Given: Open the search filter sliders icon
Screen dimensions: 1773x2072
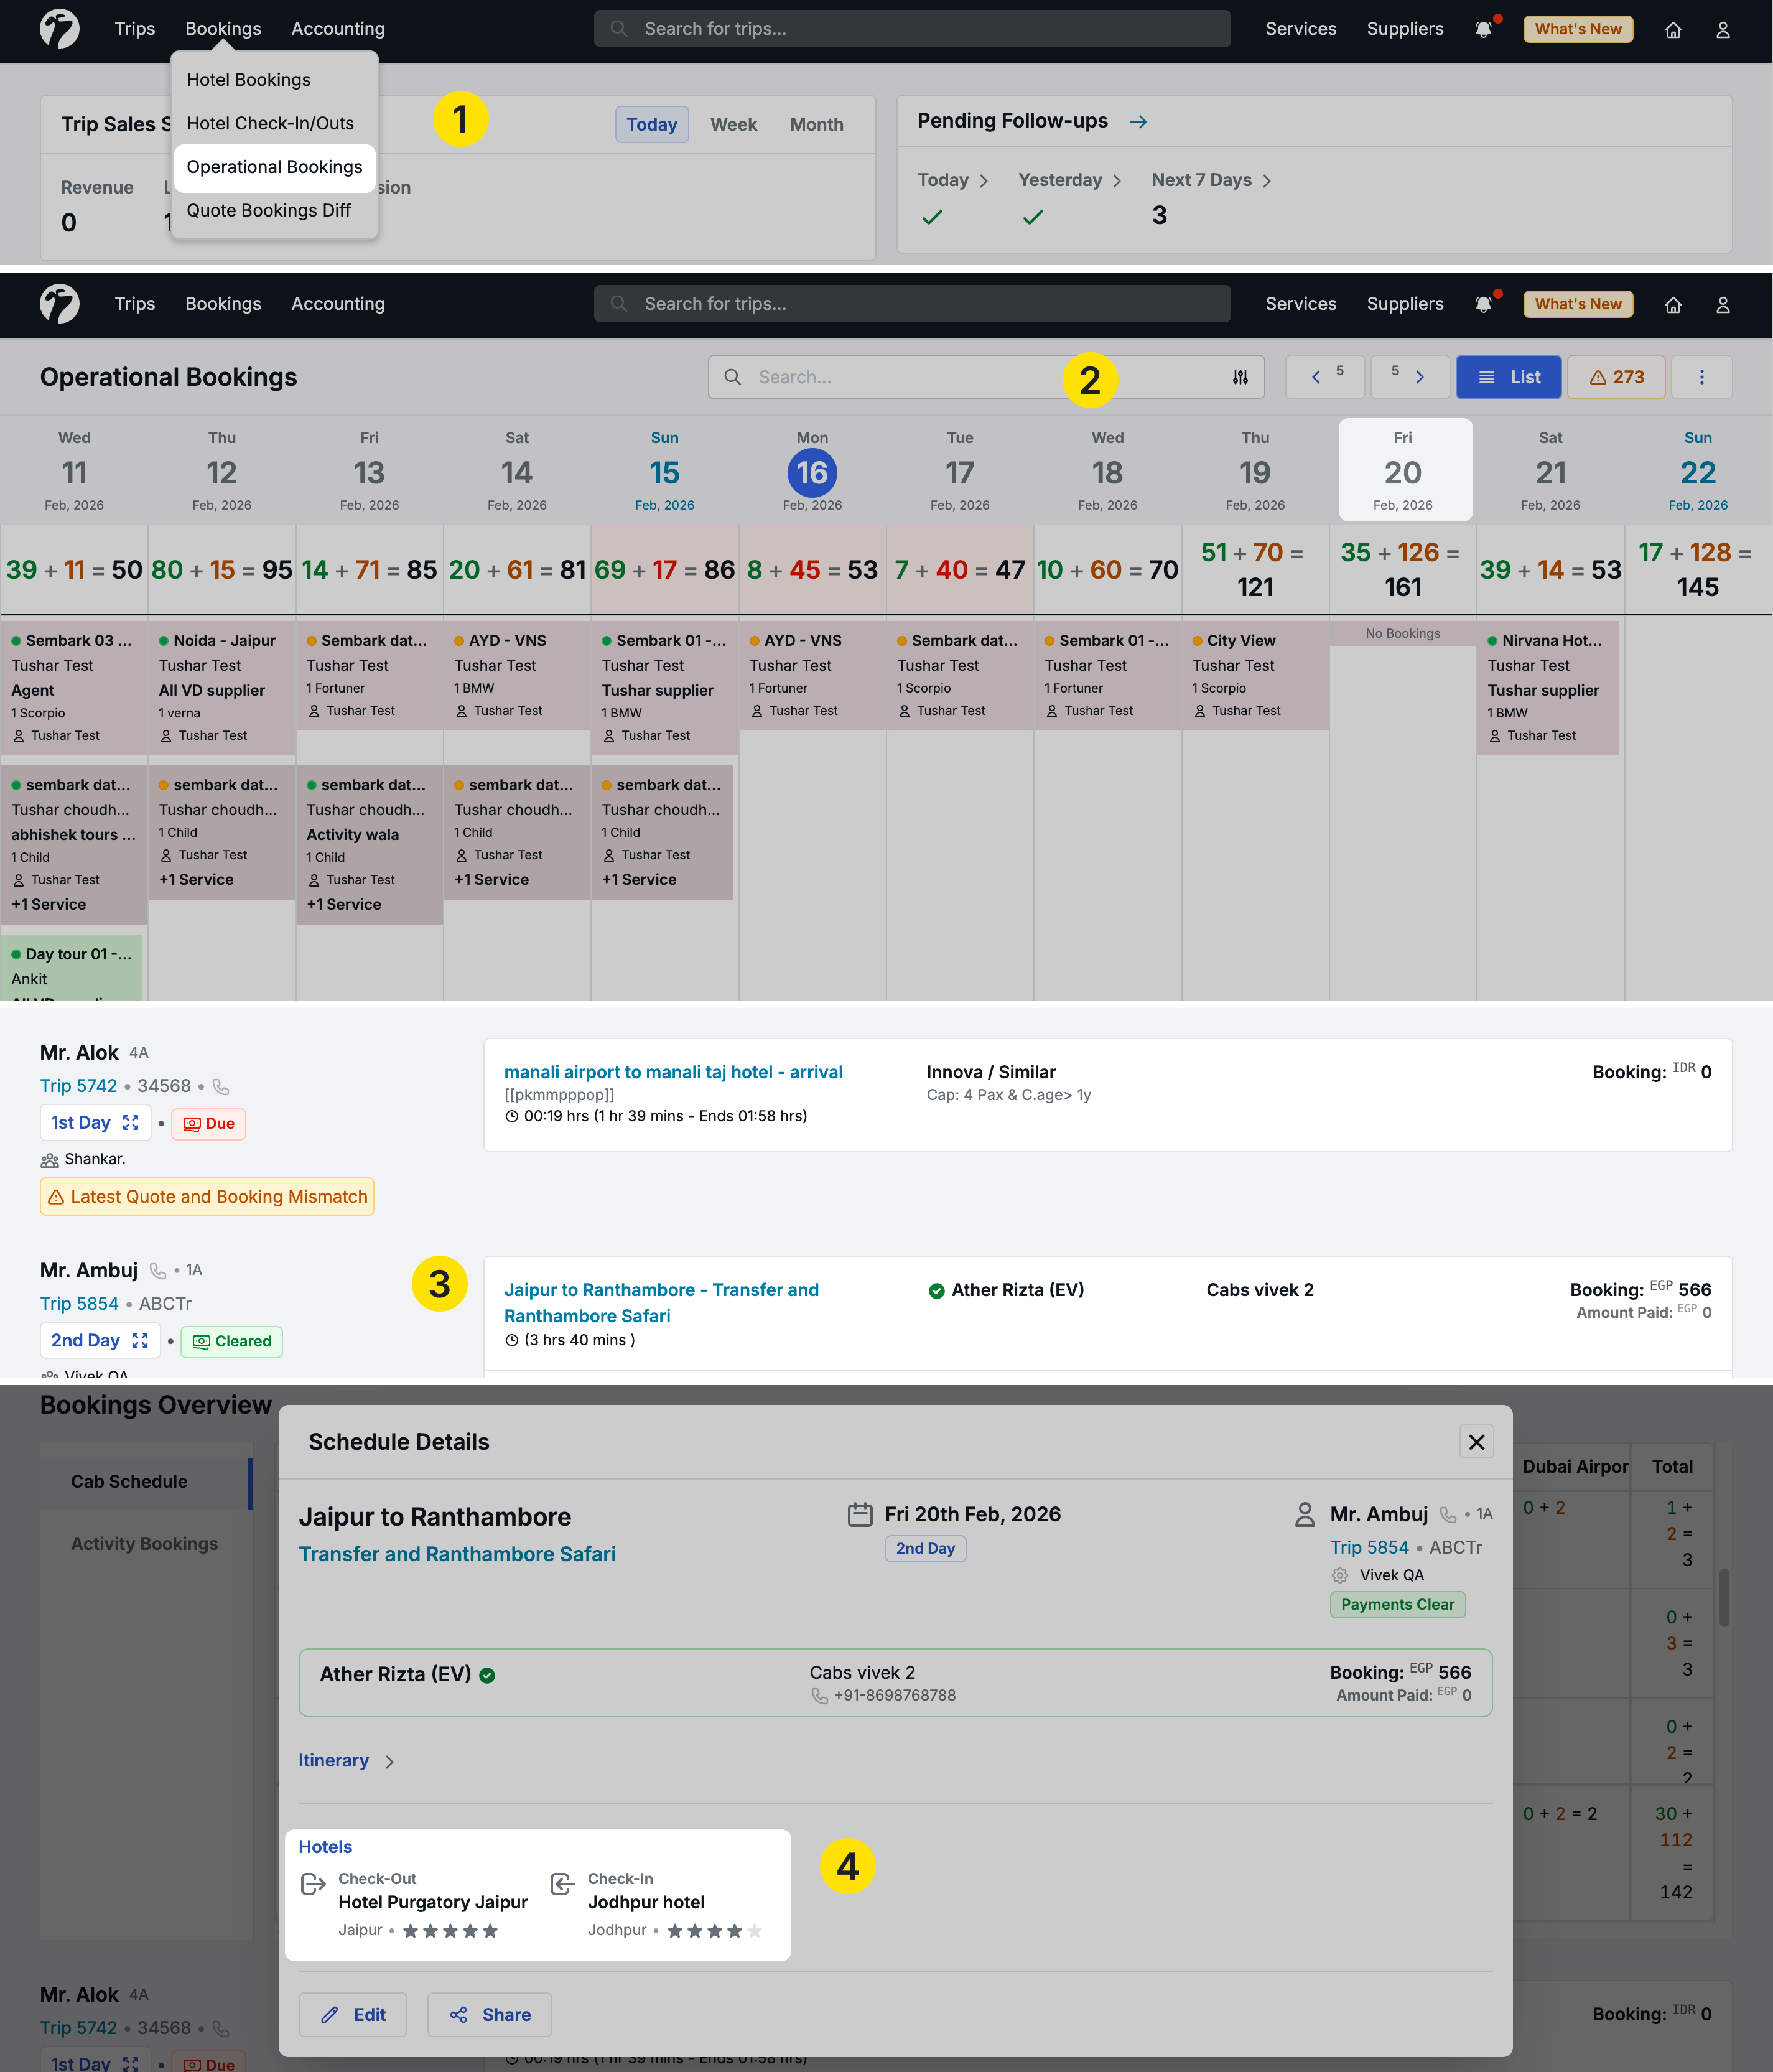Looking at the screenshot, I should tap(1240, 377).
